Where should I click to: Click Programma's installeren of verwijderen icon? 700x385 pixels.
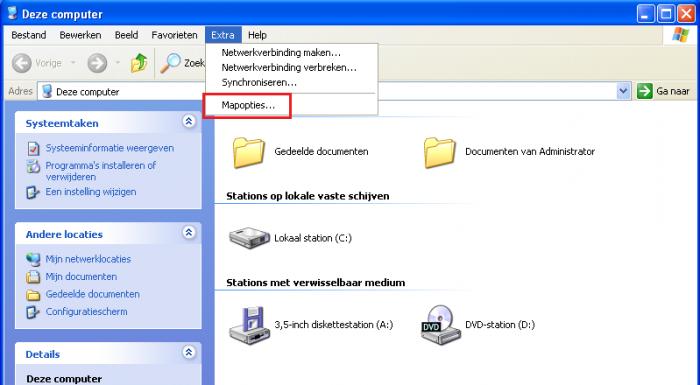coord(33,166)
